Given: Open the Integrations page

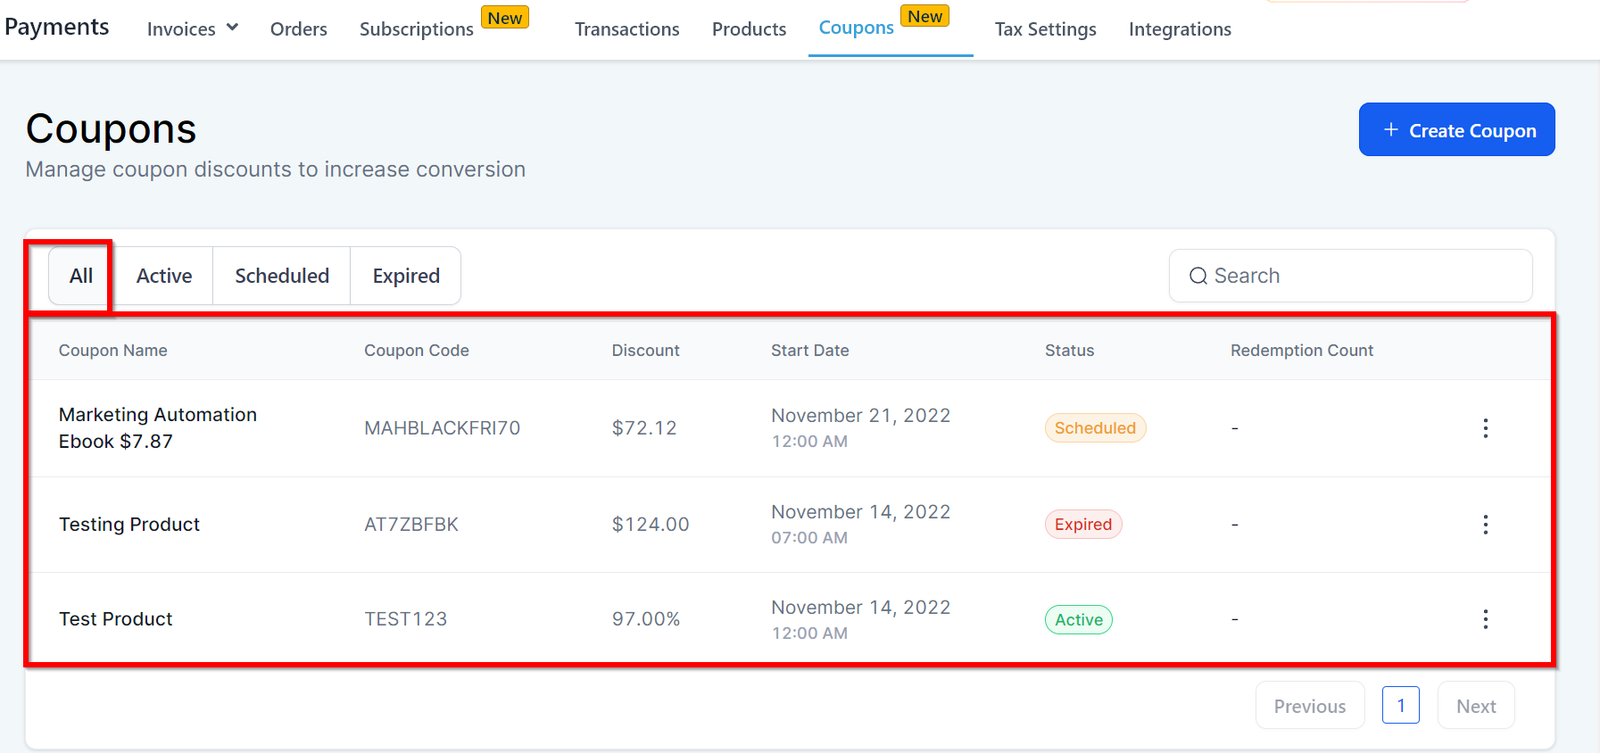Looking at the screenshot, I should tap(1180, 29).
